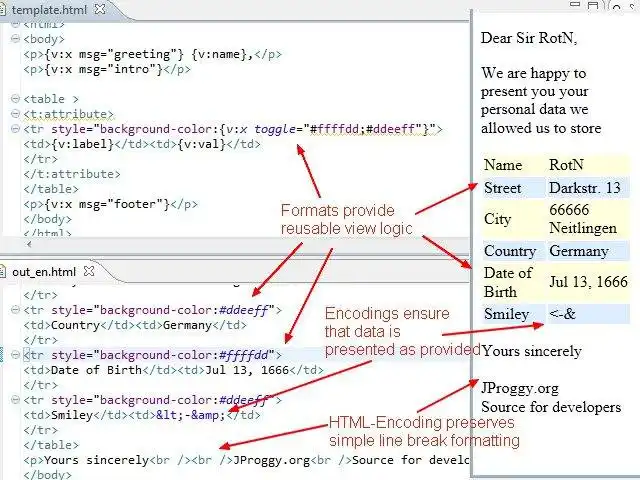Image resolution: width=640 pixels, height=480 pixels.
Task: Click the closing </body> line in template.html
Action: [x=47, y=219]
